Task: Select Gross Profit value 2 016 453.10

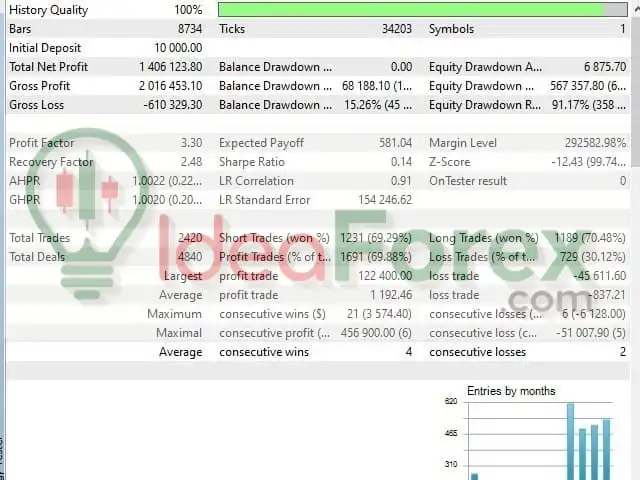Action: 171,86
